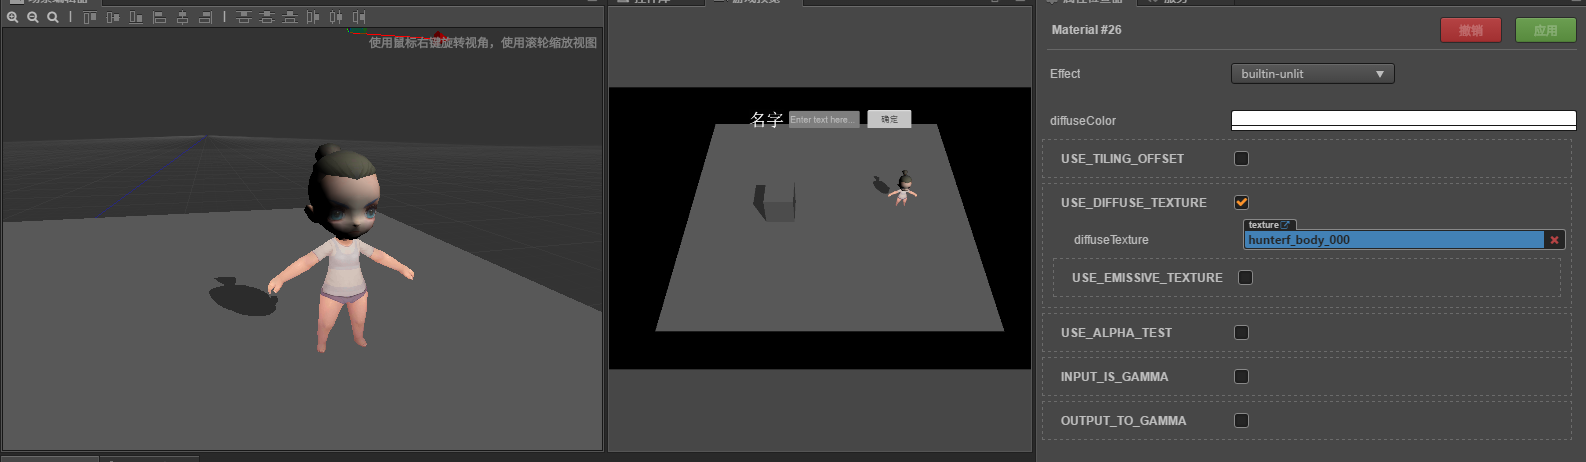Viewport: 1586px width, 462px height.
Task: Open the texture asset link tag
Action: [1270, 225]
